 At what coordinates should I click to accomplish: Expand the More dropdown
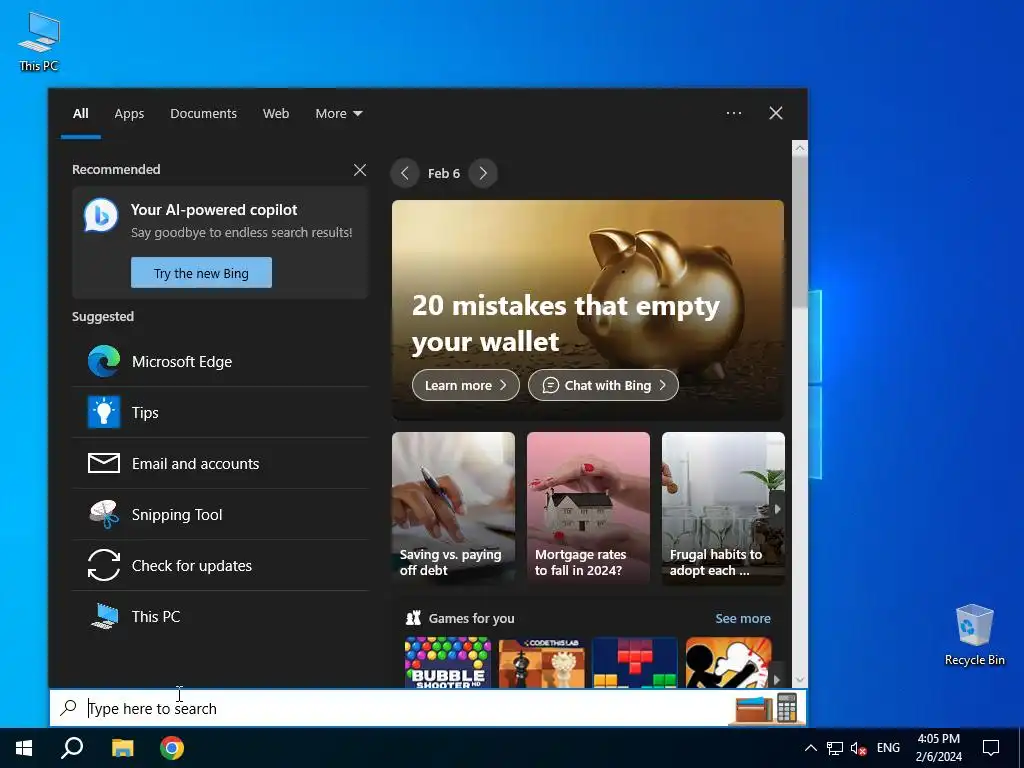click(338, 113)
